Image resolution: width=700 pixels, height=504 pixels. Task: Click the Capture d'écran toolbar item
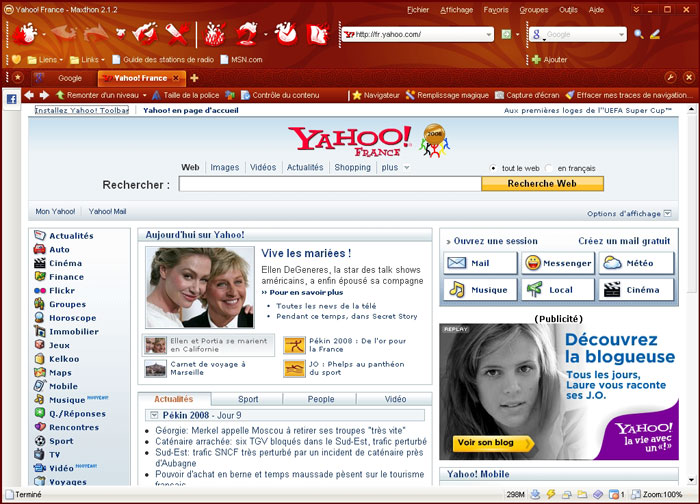point(527,95)
